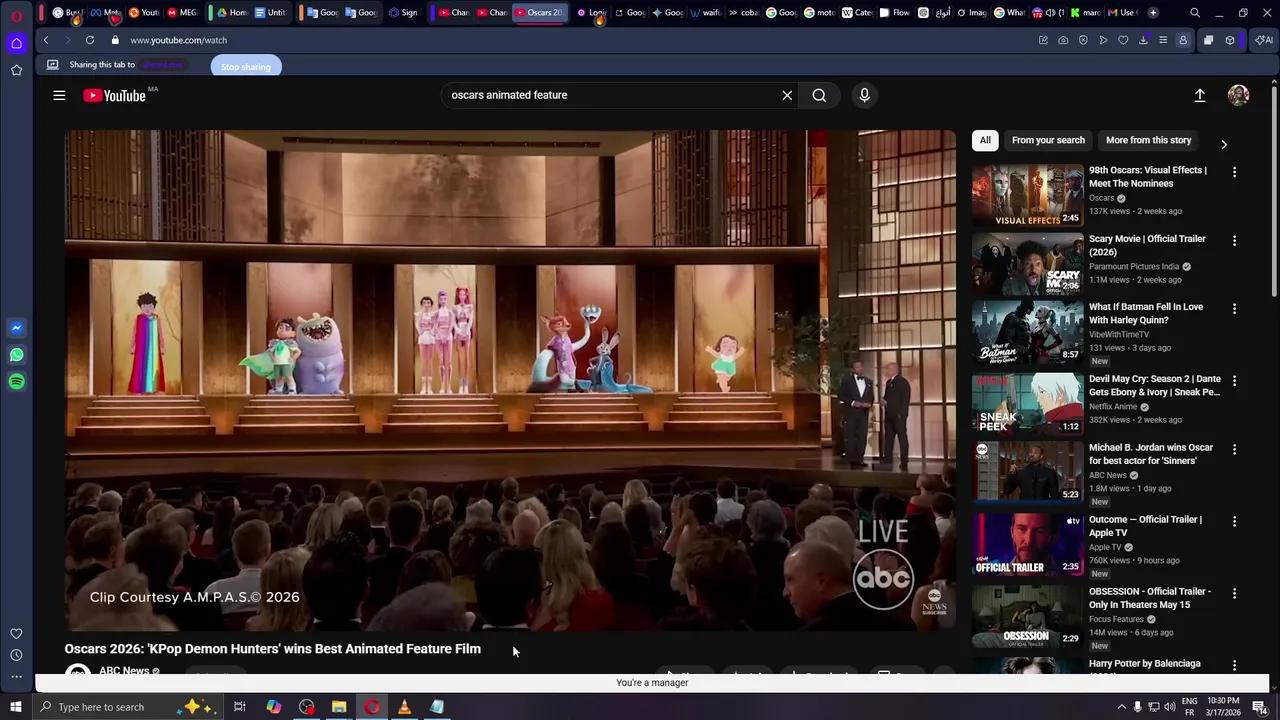Open the taskbar search box
This screenshot has width=1280, height=720.
pos(127,707)
